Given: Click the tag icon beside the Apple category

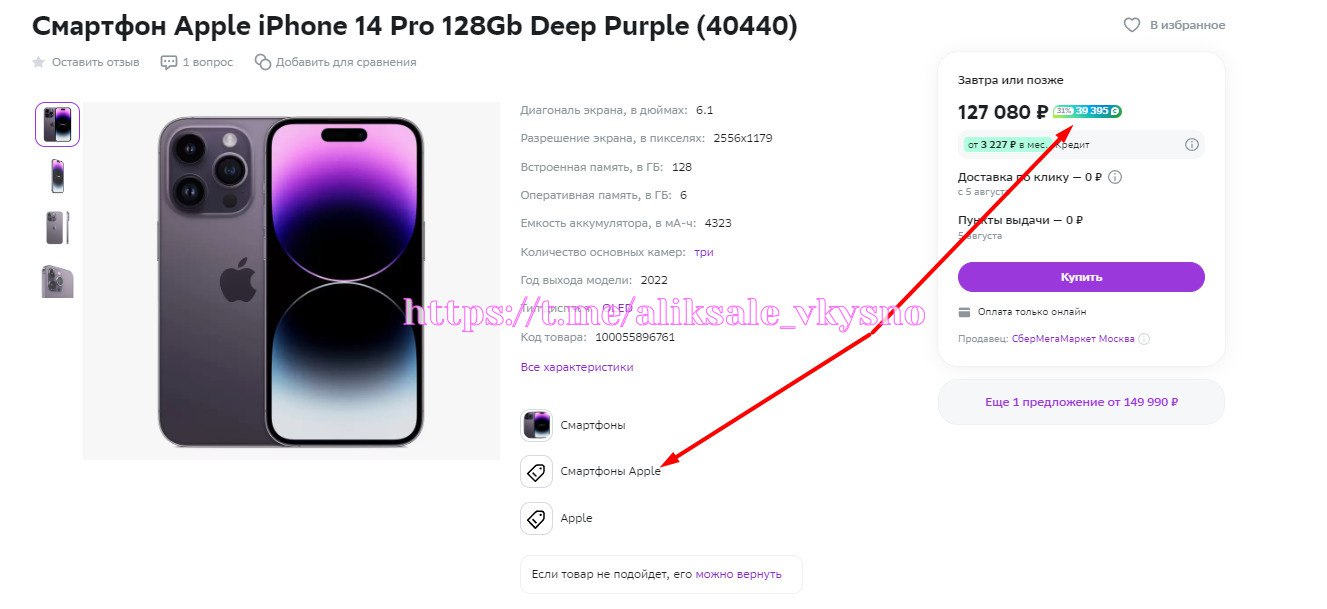Looking at the screenshot, I should [536, 519].
